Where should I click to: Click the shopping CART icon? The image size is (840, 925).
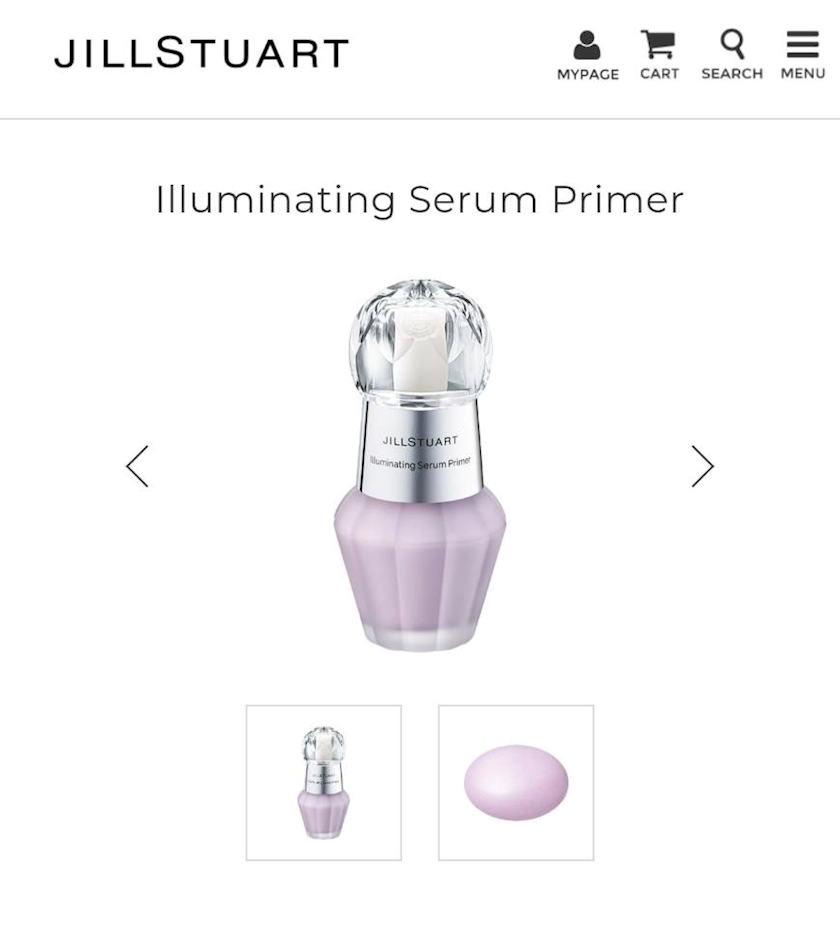(x=658, y=44)
